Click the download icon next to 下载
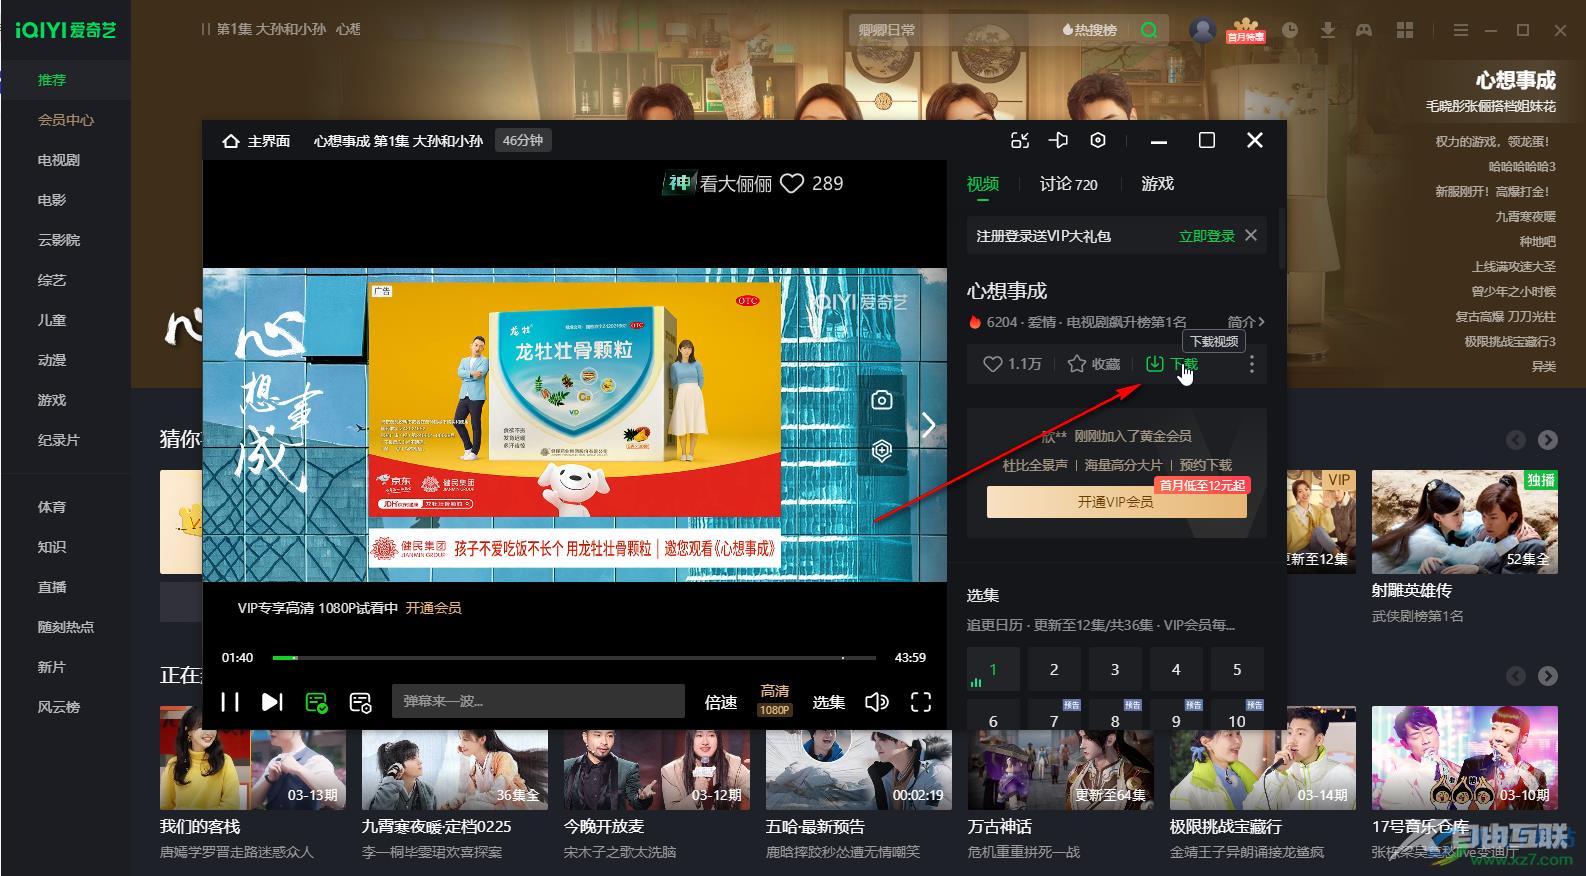The image size is (1586, 876). point(1155,364)
